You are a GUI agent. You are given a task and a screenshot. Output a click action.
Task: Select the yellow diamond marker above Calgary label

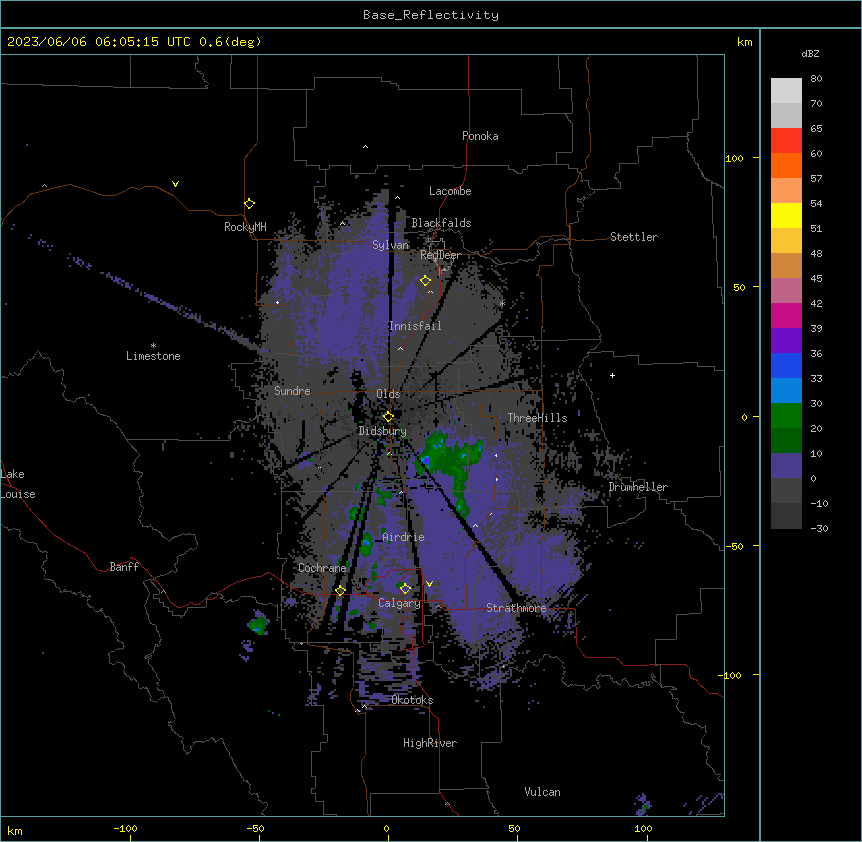click(x=405, y=589)
